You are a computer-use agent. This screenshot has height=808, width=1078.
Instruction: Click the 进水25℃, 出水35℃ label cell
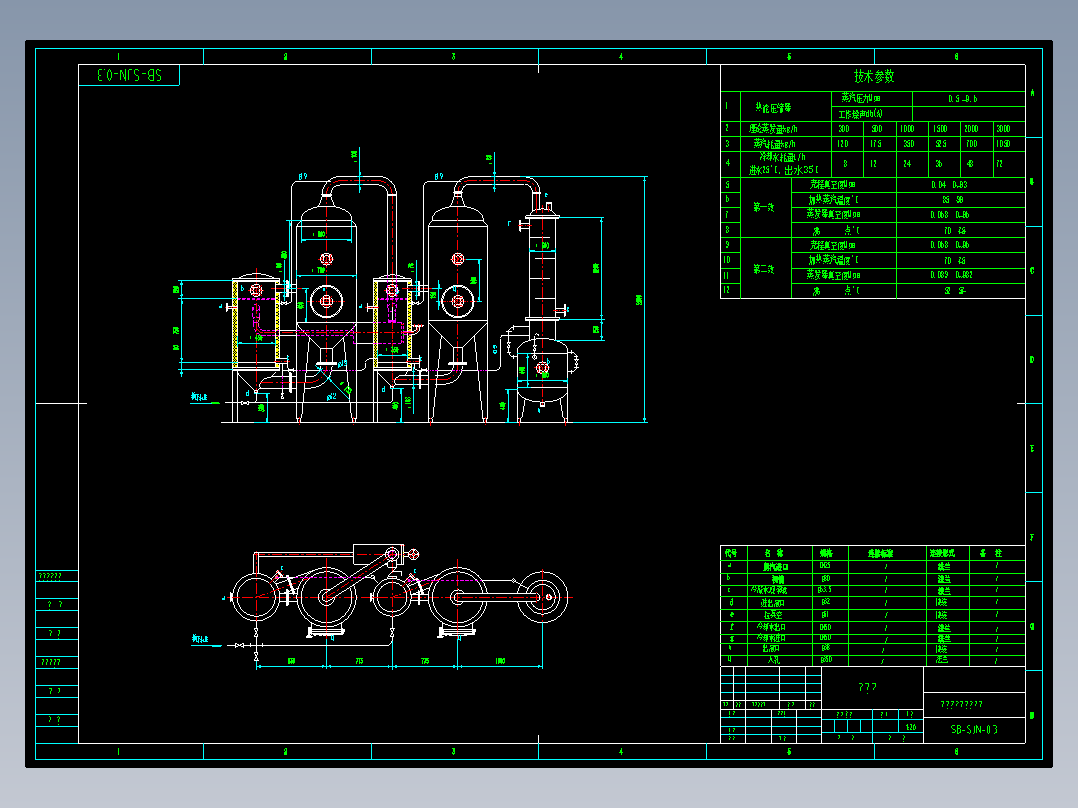[x=784, y=170]
